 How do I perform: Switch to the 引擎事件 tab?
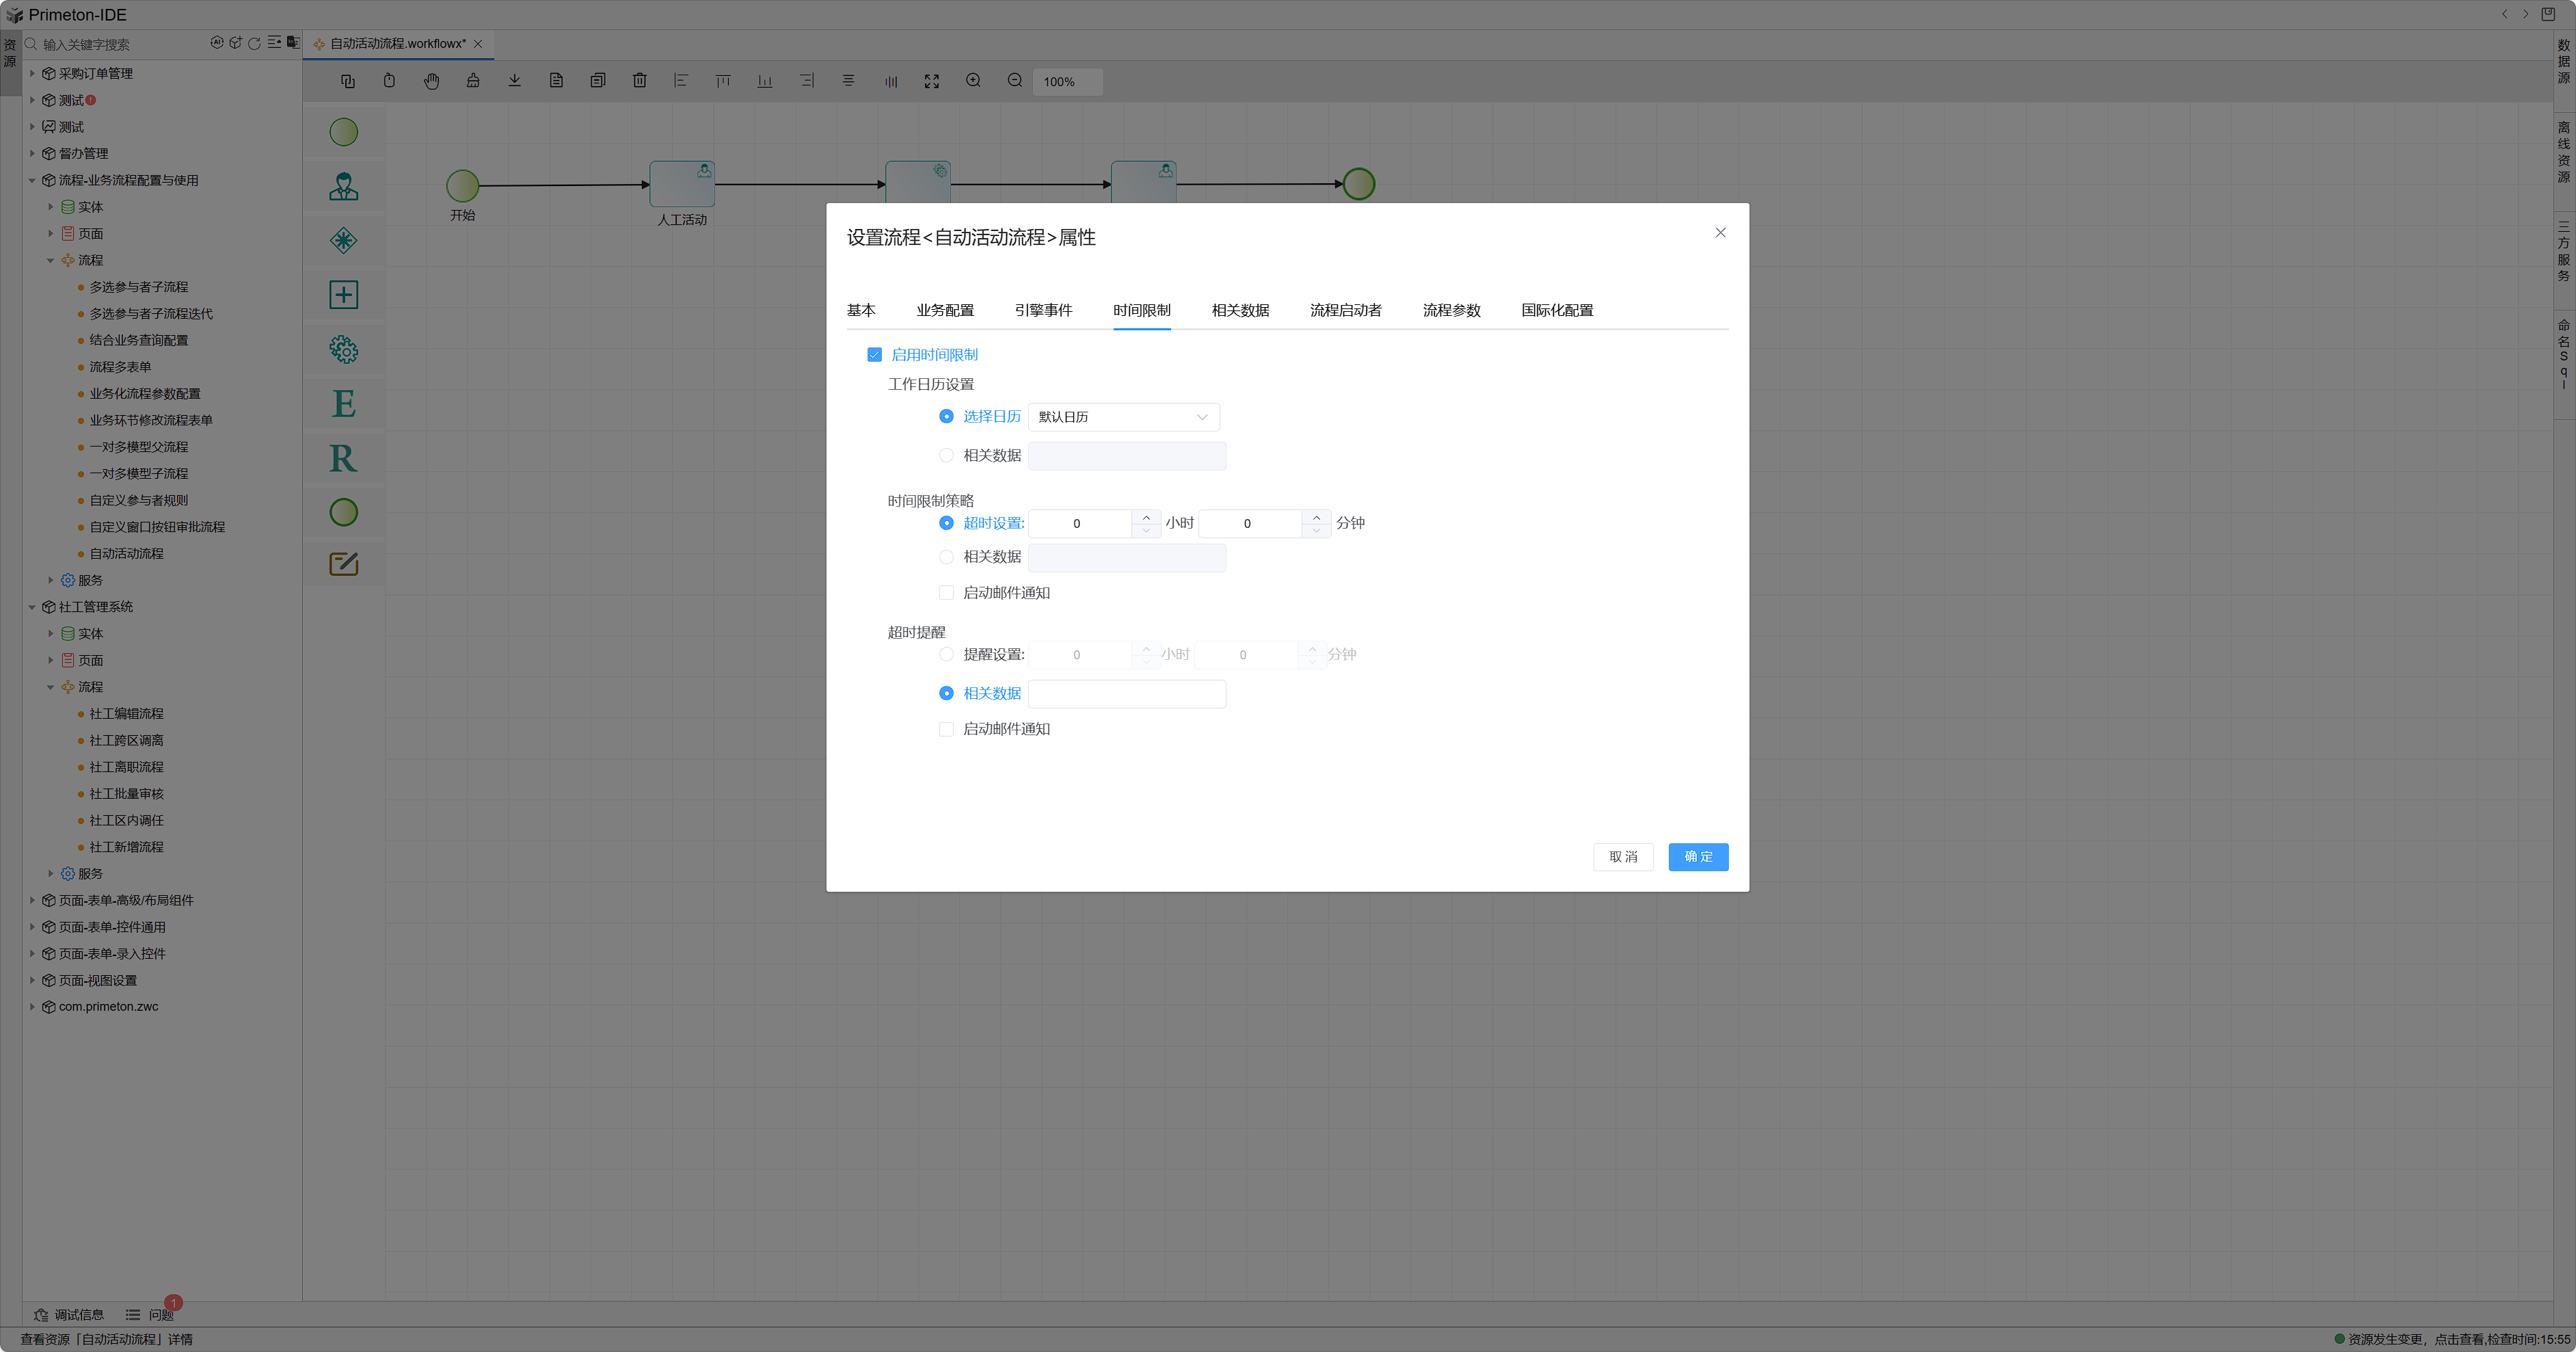pyautogui.click(x=1043, y=310)
